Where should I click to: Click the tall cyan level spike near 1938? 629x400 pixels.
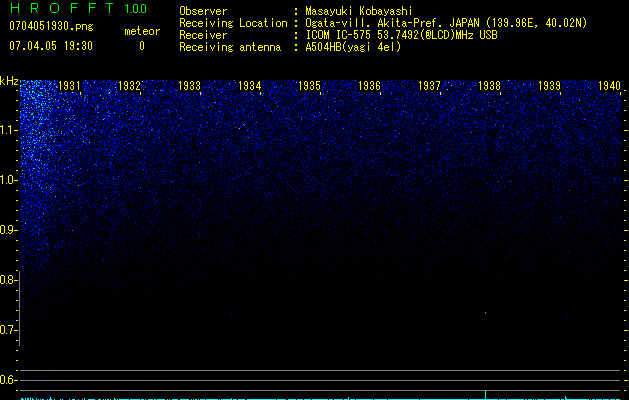click(x=485, y=395)
